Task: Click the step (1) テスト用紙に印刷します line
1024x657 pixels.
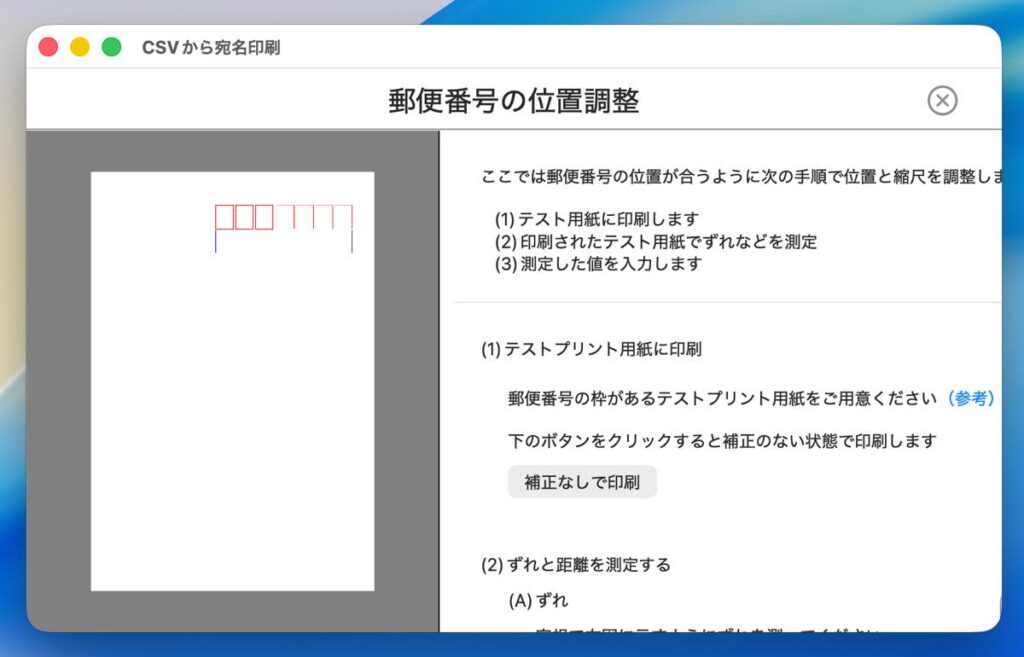Action: 596,219
